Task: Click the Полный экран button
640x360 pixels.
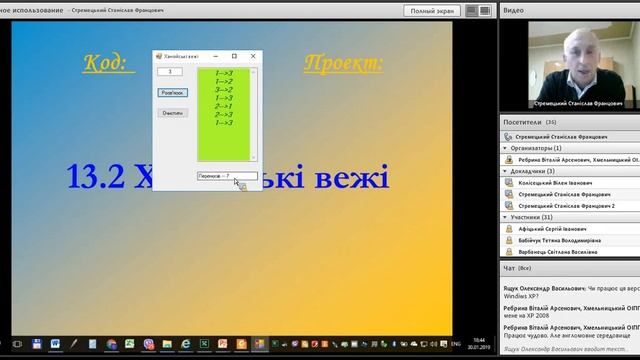Action: pyautogui.click(x=432, y=11)
